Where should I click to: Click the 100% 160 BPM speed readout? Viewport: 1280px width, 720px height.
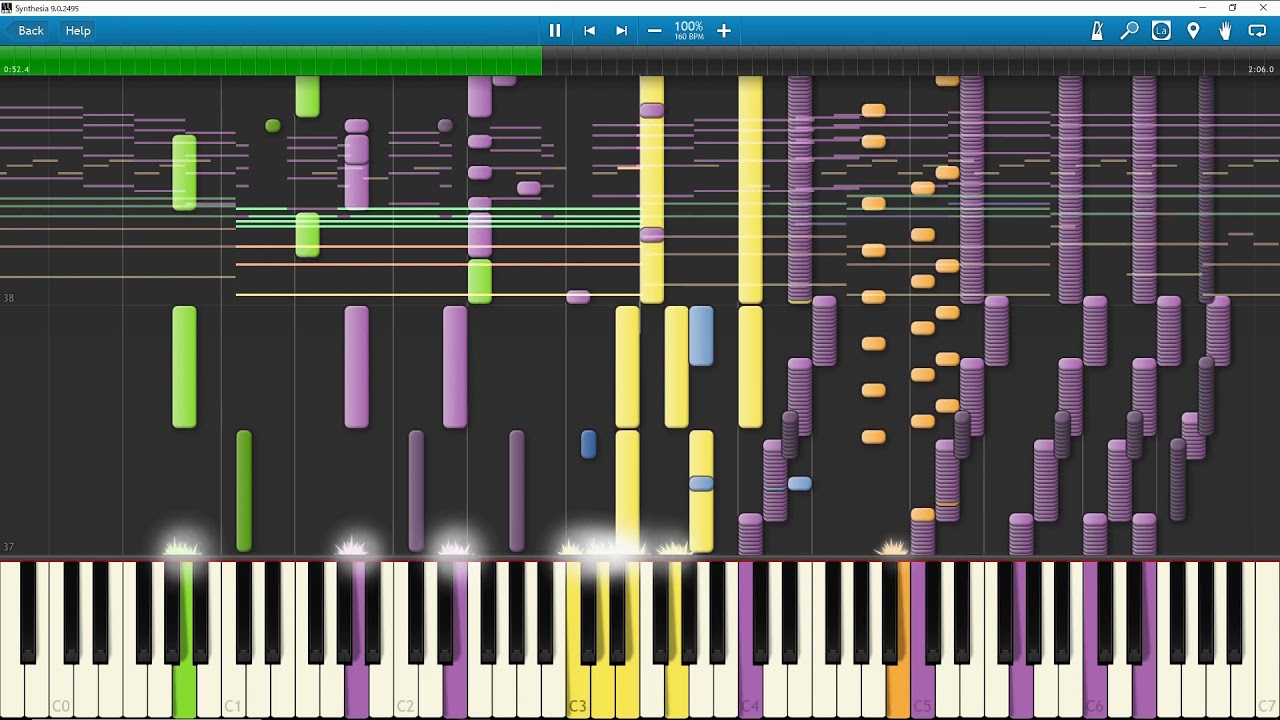[x=688, y=31]
